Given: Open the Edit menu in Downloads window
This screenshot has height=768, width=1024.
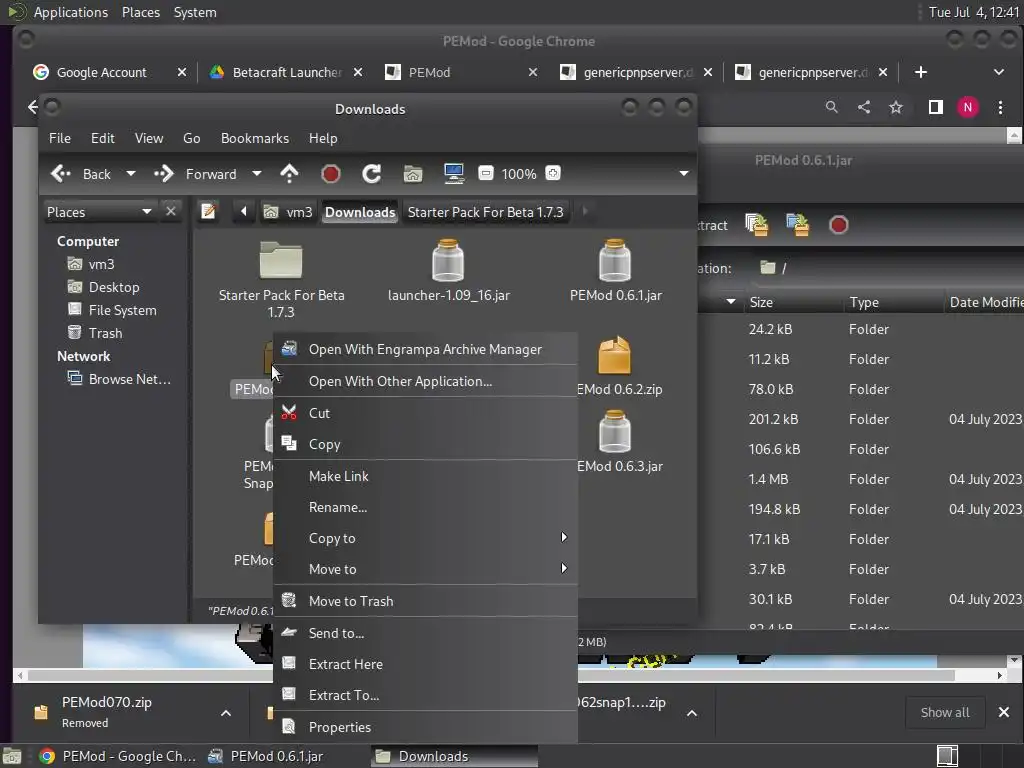Looking at the screenshot, I should 103,138.
